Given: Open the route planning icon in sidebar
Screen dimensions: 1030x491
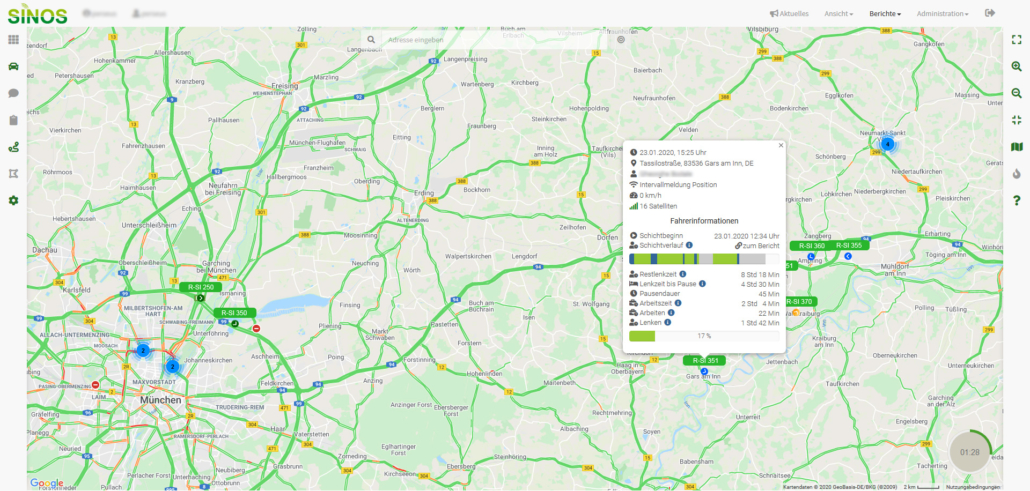Looking at the screenshot, I should point(13,147).
